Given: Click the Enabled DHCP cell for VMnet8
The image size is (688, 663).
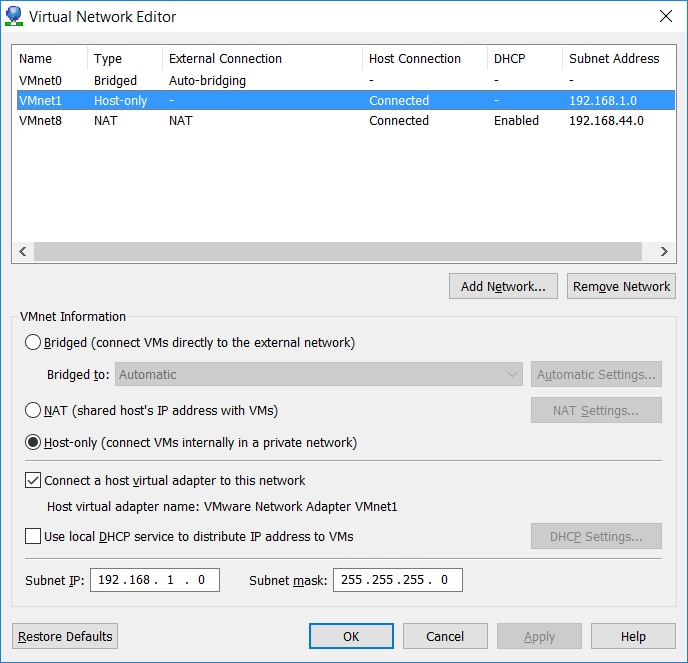Looking at the screenshot, I should pos(516,121).
